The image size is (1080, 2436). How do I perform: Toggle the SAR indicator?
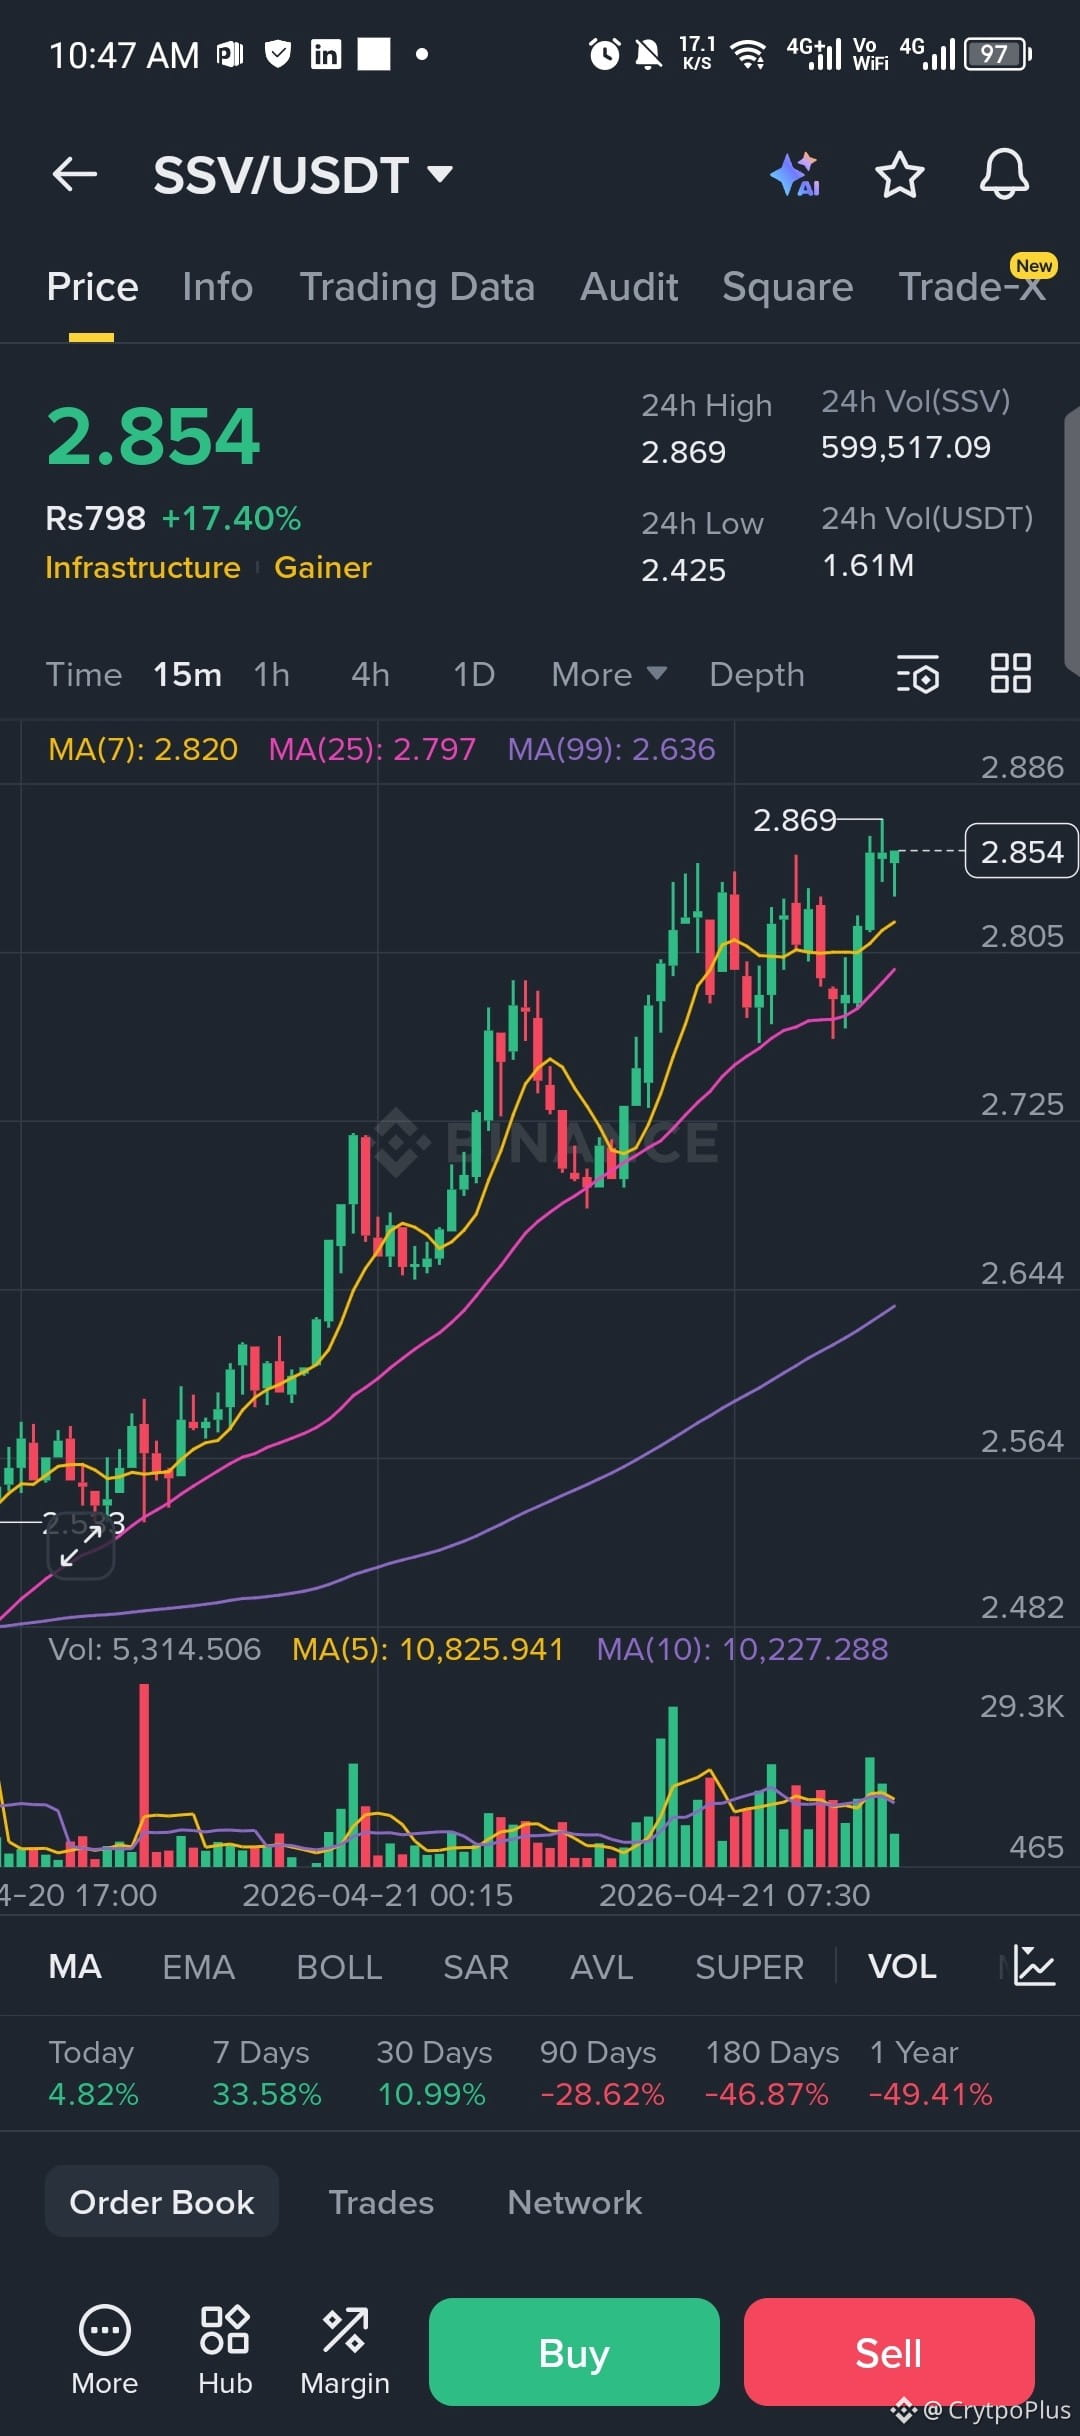476,1966
